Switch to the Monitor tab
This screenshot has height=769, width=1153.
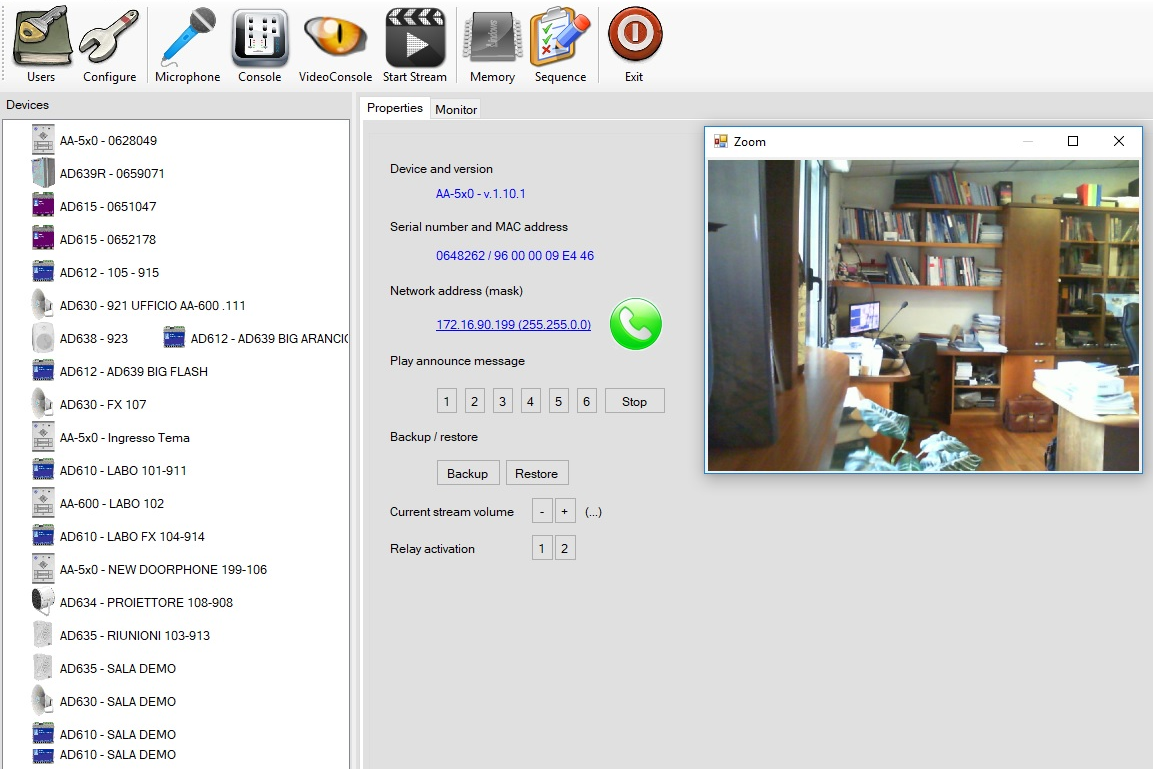[x=456, y=110]
